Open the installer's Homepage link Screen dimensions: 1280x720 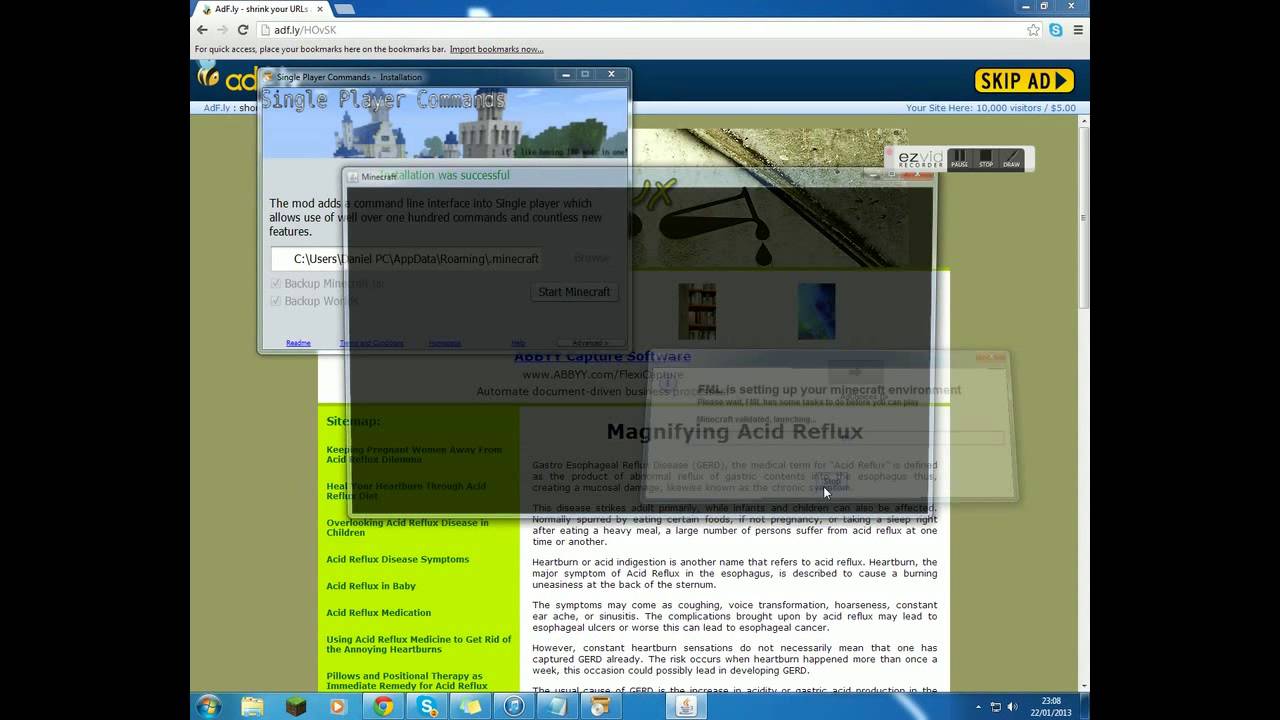click(445, 343)
